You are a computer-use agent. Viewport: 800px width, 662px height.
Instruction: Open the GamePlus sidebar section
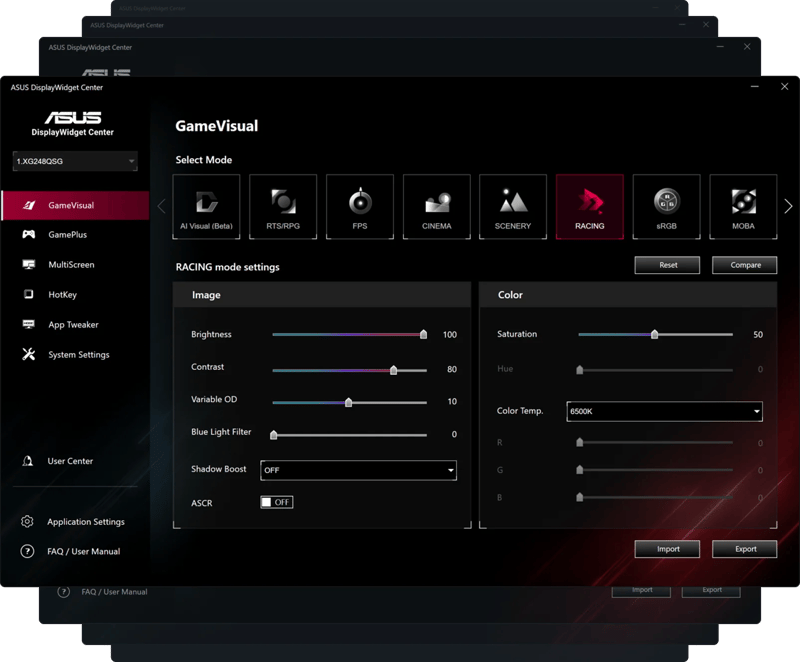coord(68,235)
